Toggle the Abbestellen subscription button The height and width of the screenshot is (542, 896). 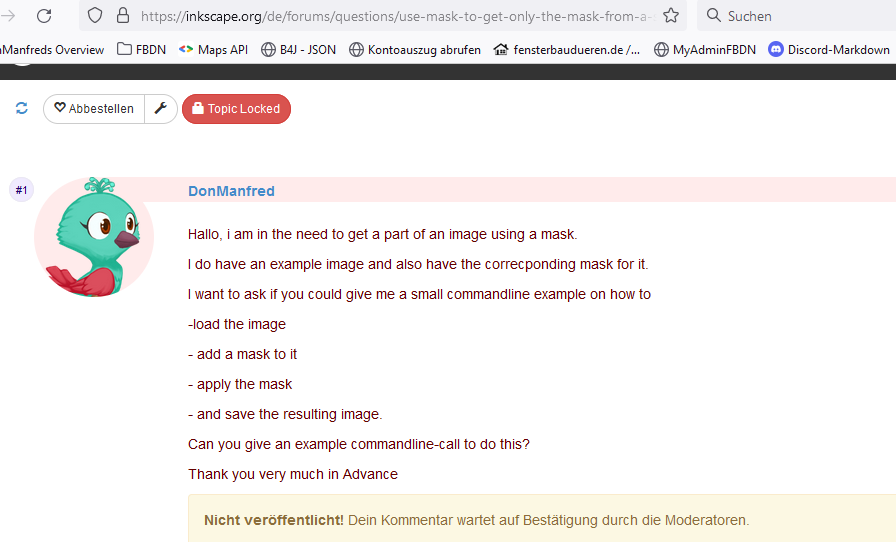click(94, 108)
